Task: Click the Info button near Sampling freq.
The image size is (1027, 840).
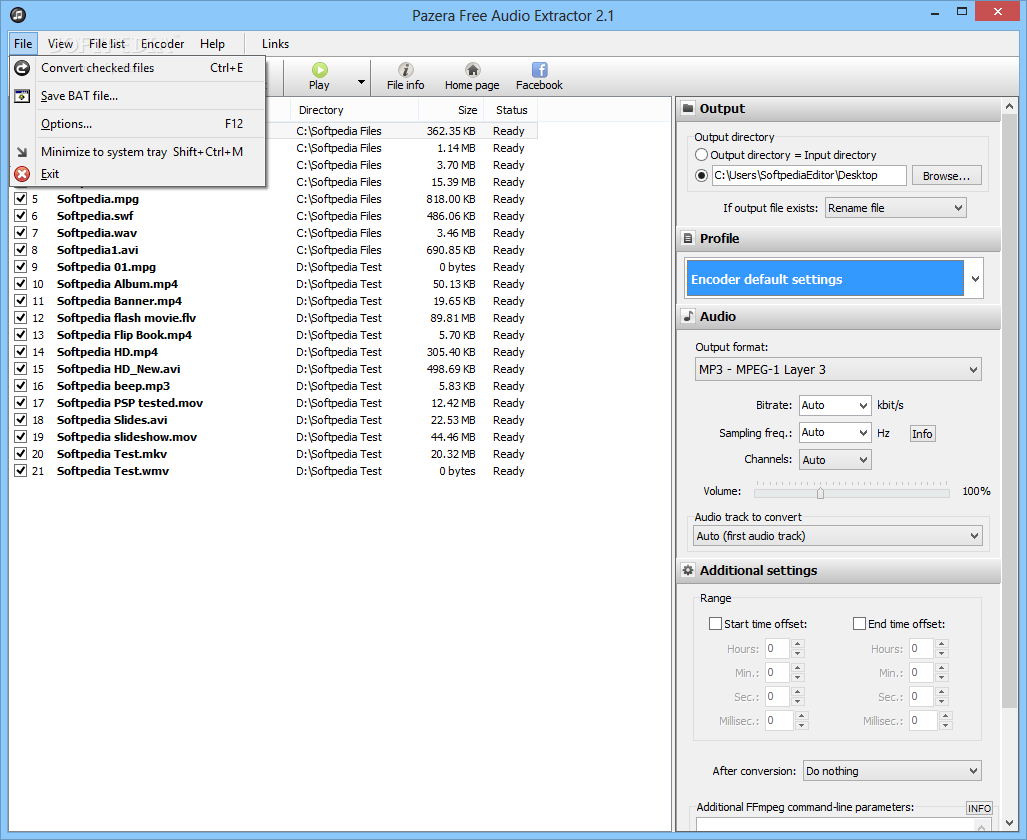Action: coord(922,434)
